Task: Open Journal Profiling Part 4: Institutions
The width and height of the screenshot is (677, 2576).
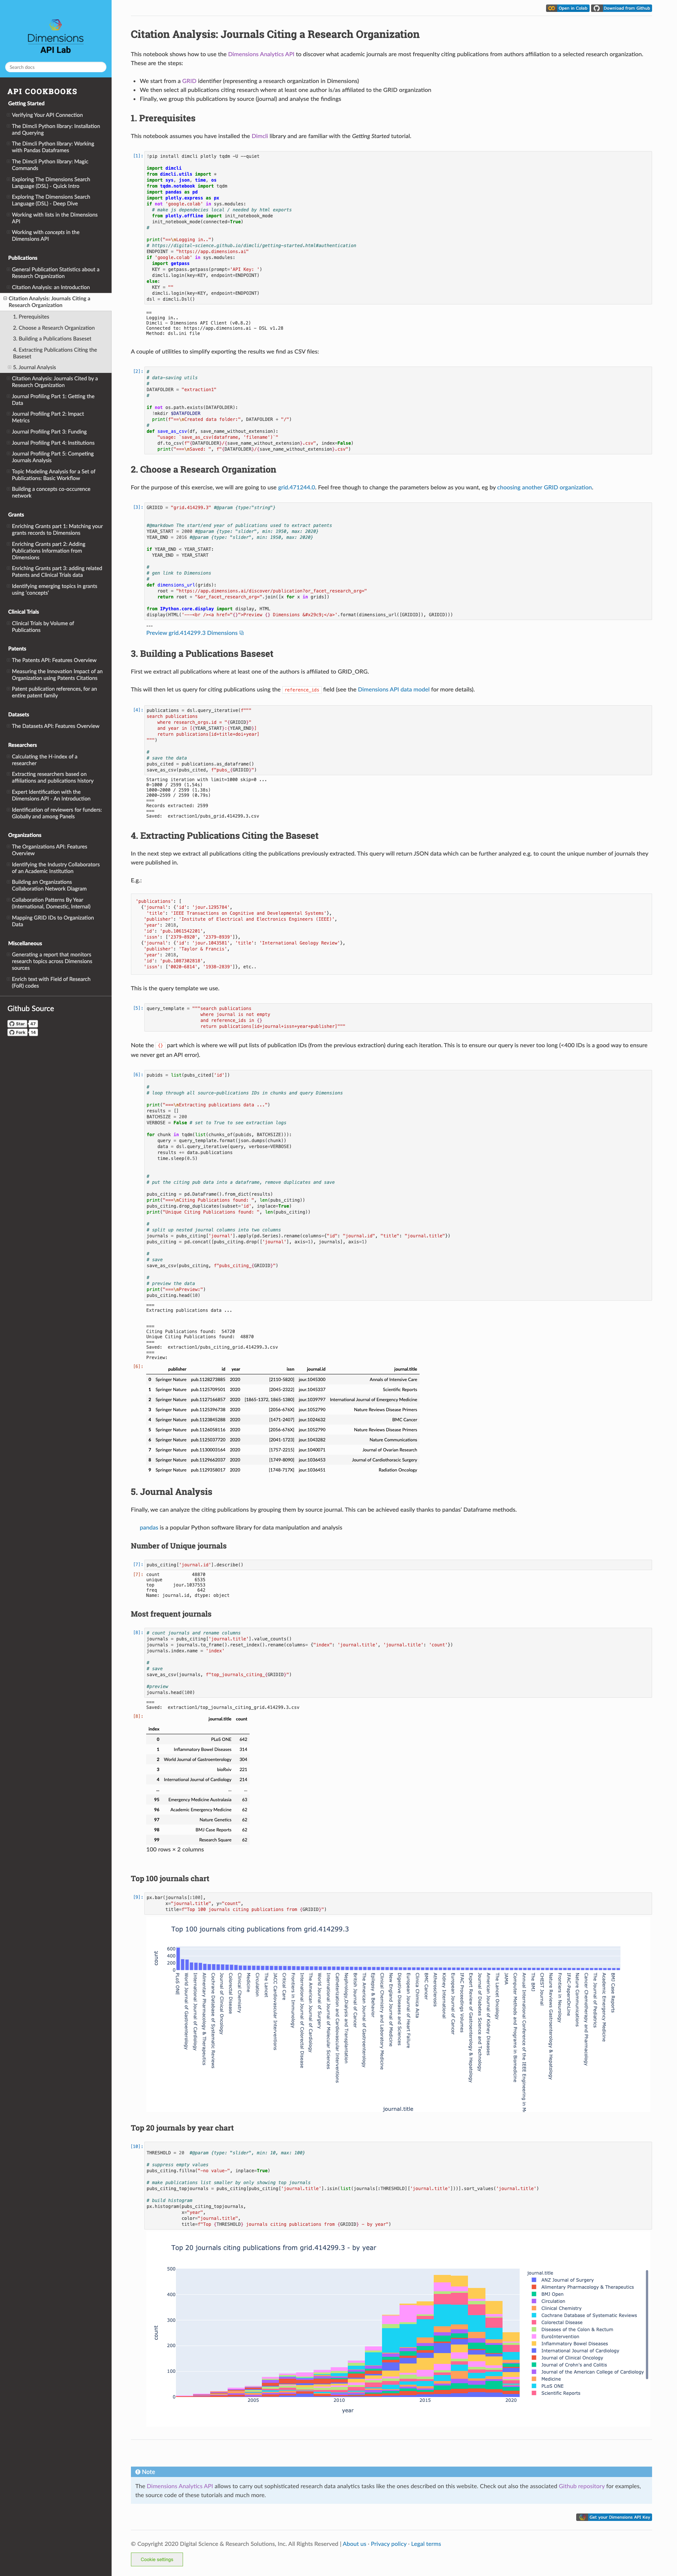Action: coord(53,443)
